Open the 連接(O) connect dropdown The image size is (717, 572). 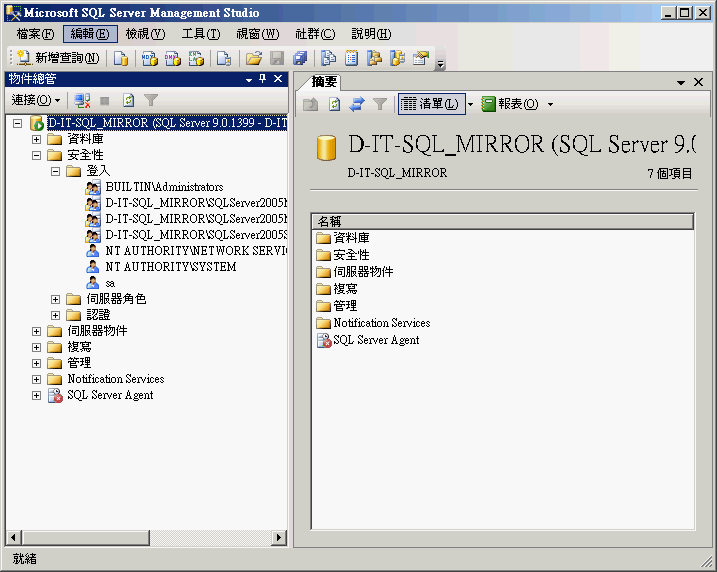point(36,100)
